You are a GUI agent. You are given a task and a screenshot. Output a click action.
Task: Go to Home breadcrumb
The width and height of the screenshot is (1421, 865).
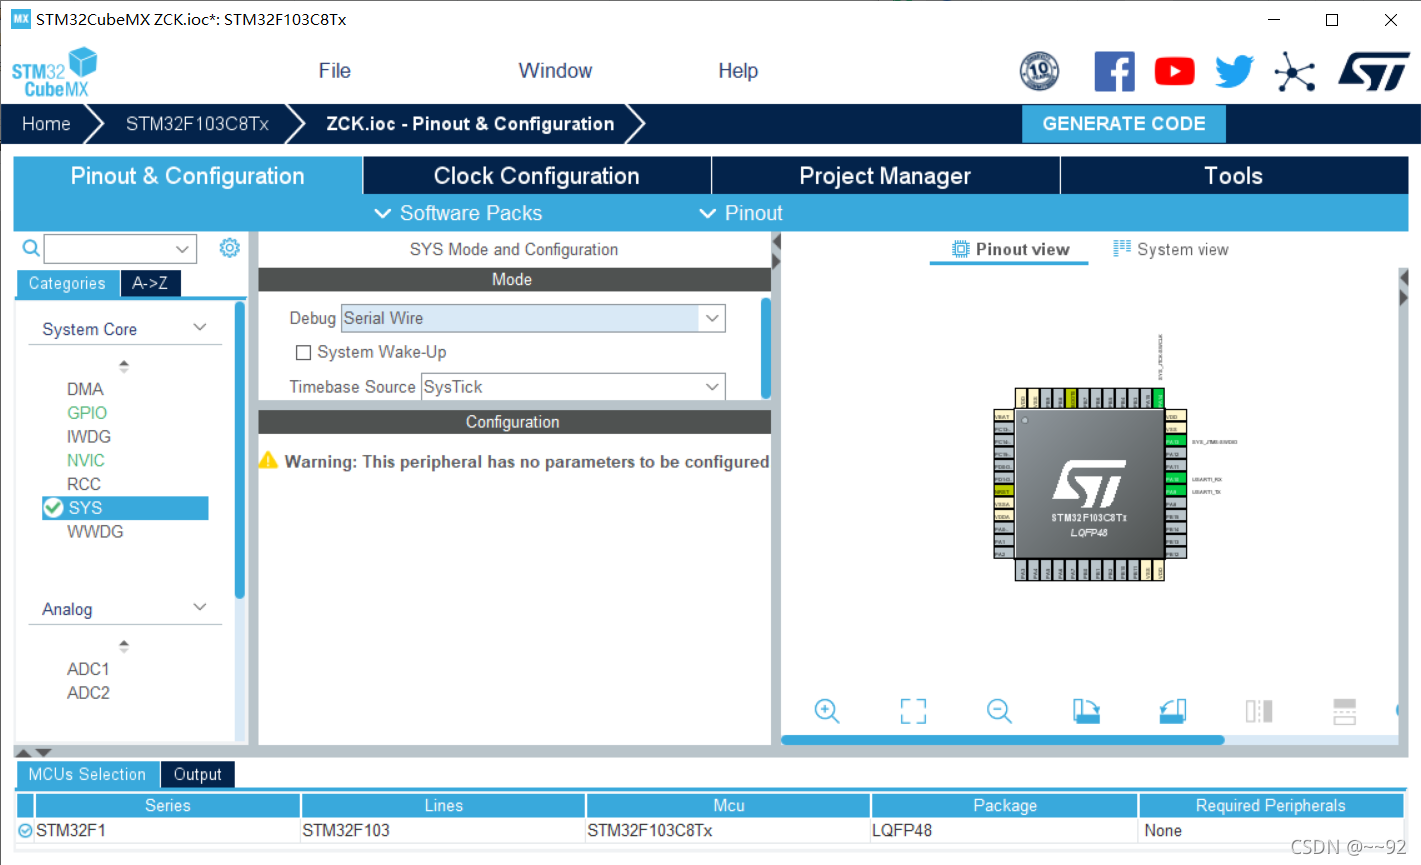pyautogui.click(x=46, y=124)
